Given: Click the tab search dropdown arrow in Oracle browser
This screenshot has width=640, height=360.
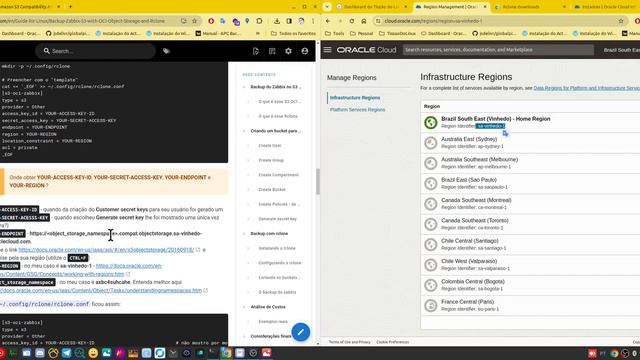Looking at the screenshot, I should pyautogui.click(x=327, y=7).
